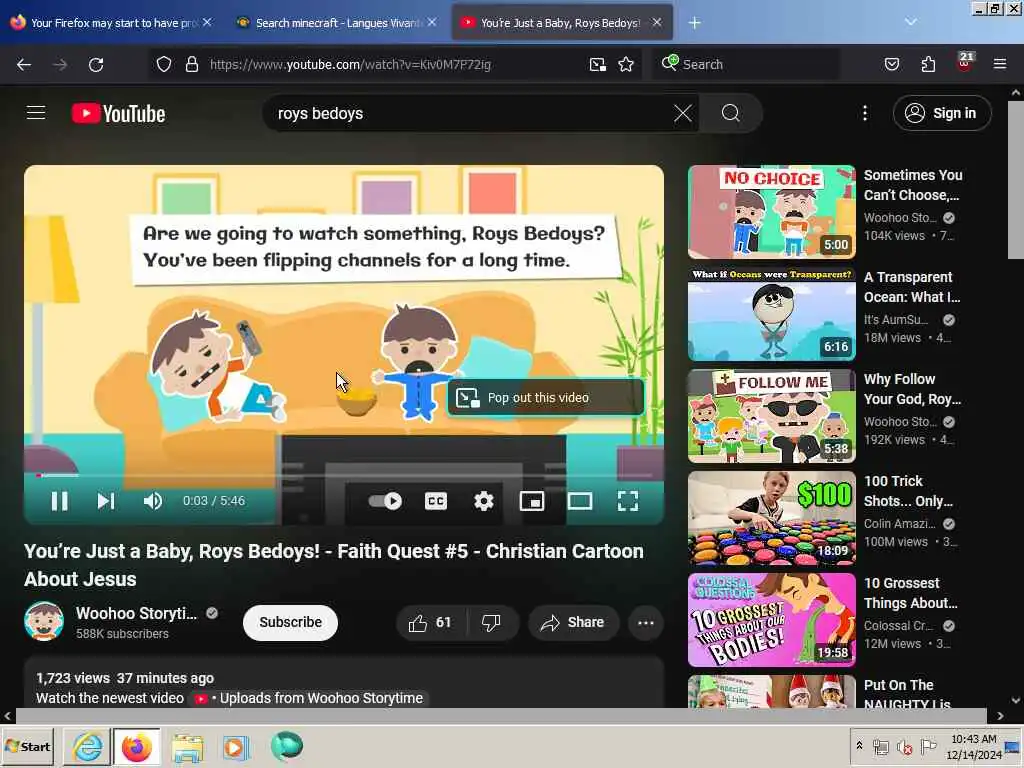Mute the video volume
The image size is (1024, 768).
[x=153, y=501]
